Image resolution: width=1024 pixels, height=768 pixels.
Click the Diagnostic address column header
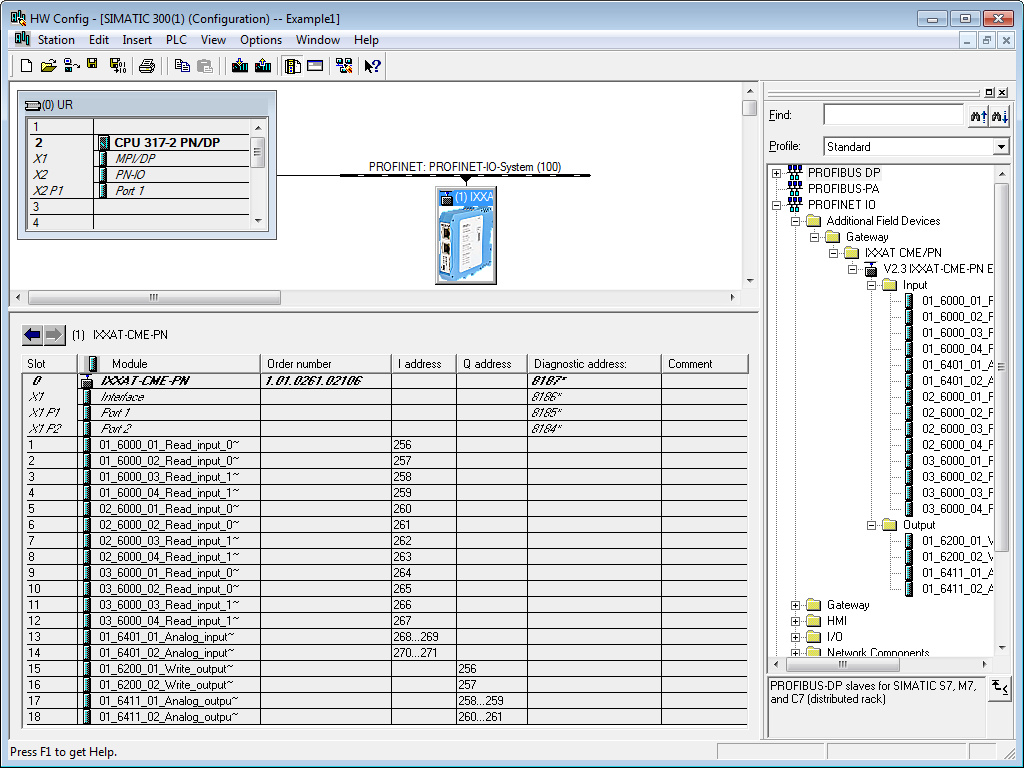coord(594,364)
